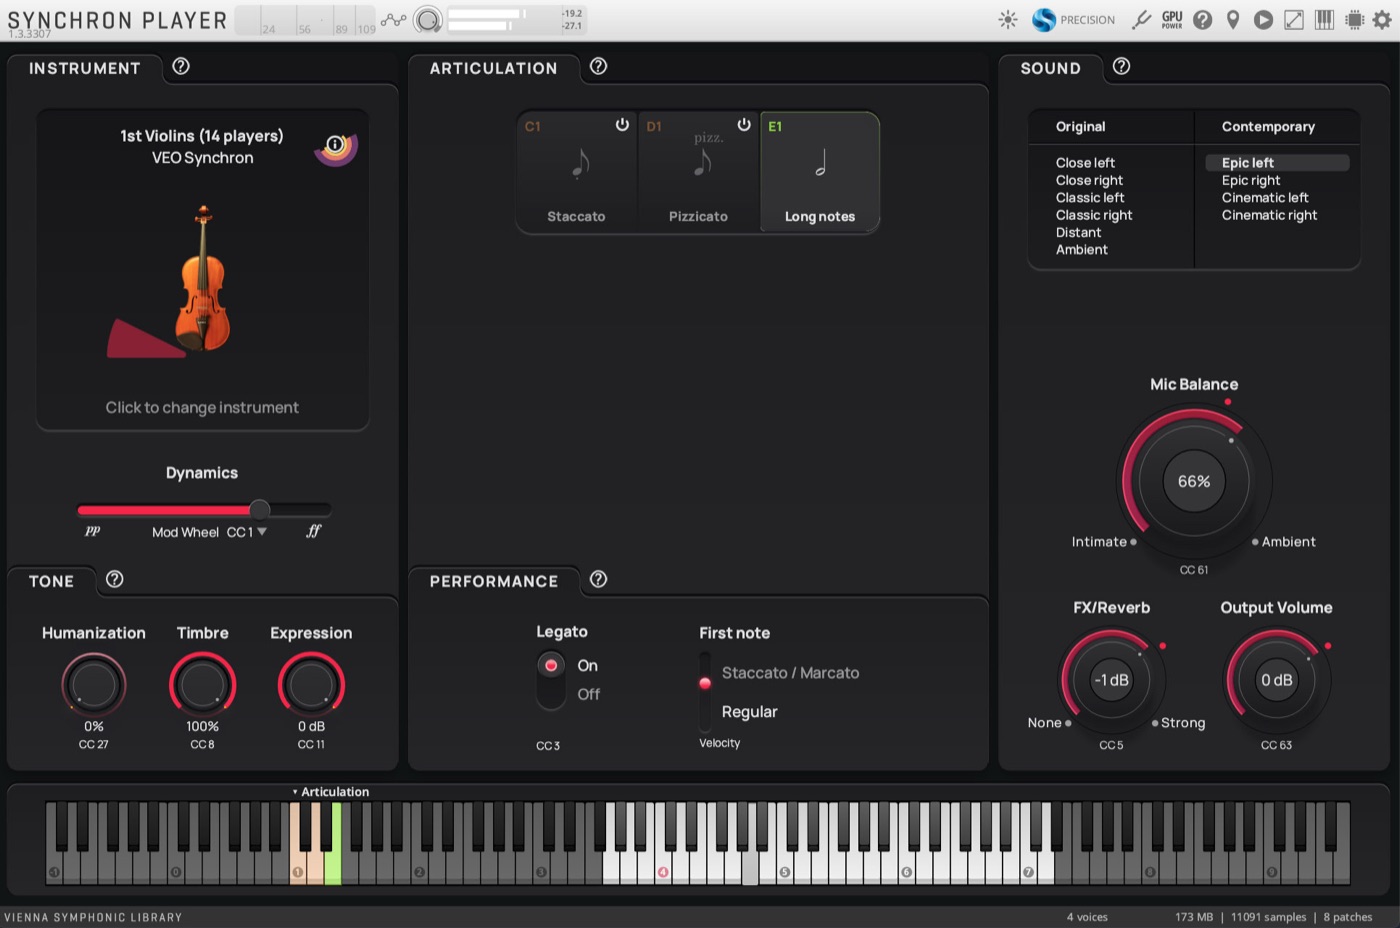Screen dimensions: 1400x928
Task: Click the Mic Balance knob
Action: click(x=1194, y=481)
